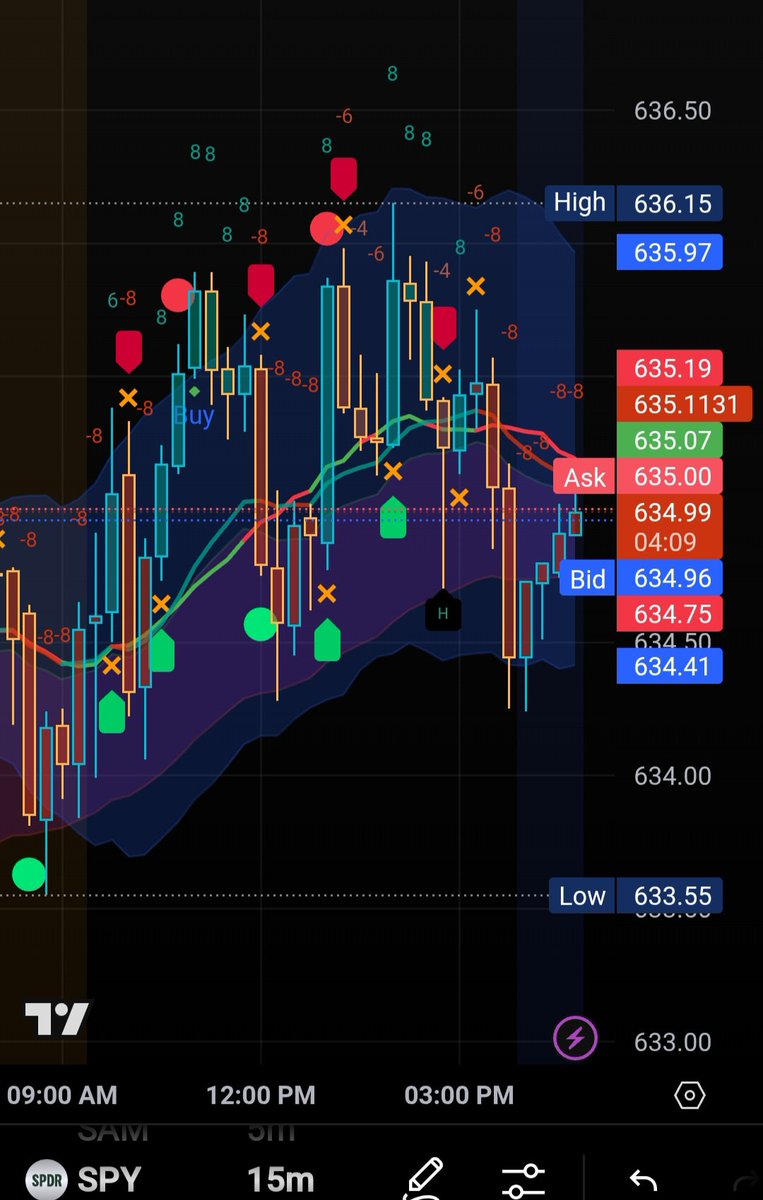763x1200 pixels.
Task: Select the green circle below lowest candle
Action: (29, 873)
